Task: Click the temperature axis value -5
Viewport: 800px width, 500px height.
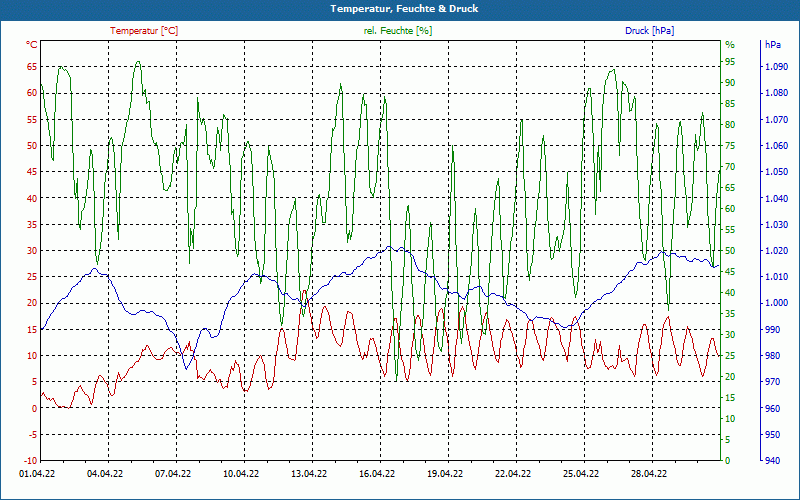Action: [32, 435]
